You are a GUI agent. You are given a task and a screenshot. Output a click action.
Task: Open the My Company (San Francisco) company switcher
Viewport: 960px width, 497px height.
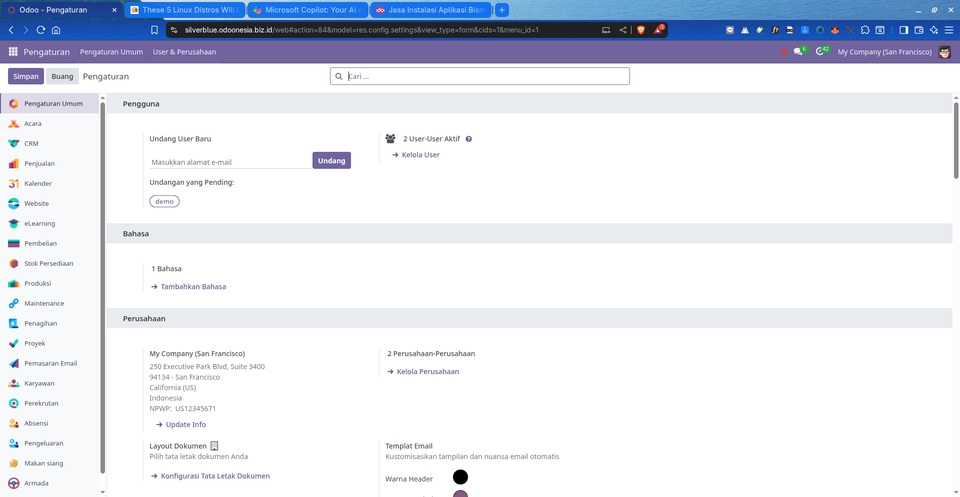(x=884, y=51)
